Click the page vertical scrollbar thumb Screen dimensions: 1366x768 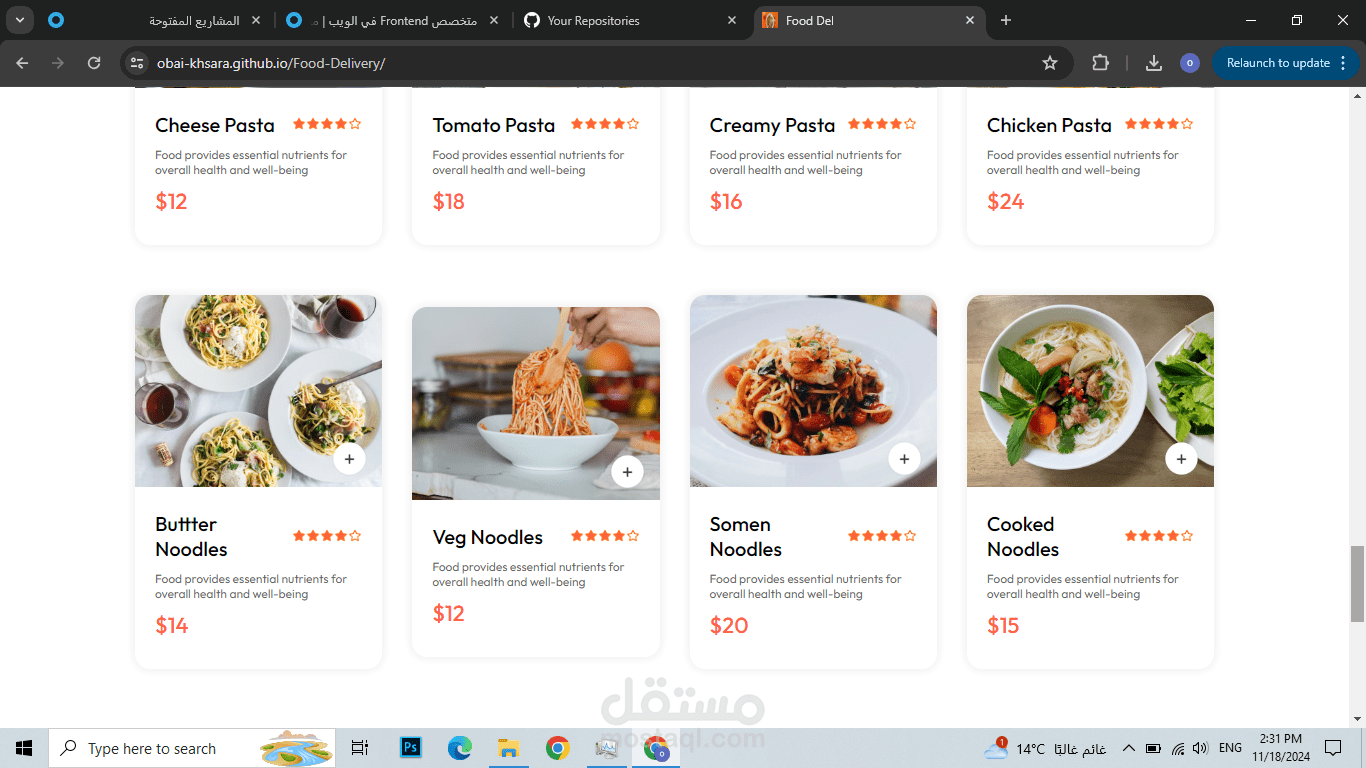1357,584
